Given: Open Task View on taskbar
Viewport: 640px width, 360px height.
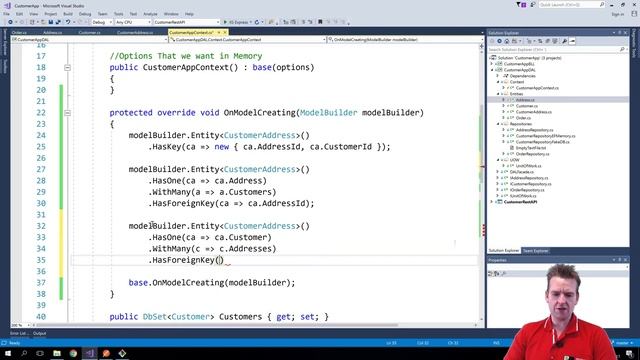Looking at the screenshot, I should 40,353.
